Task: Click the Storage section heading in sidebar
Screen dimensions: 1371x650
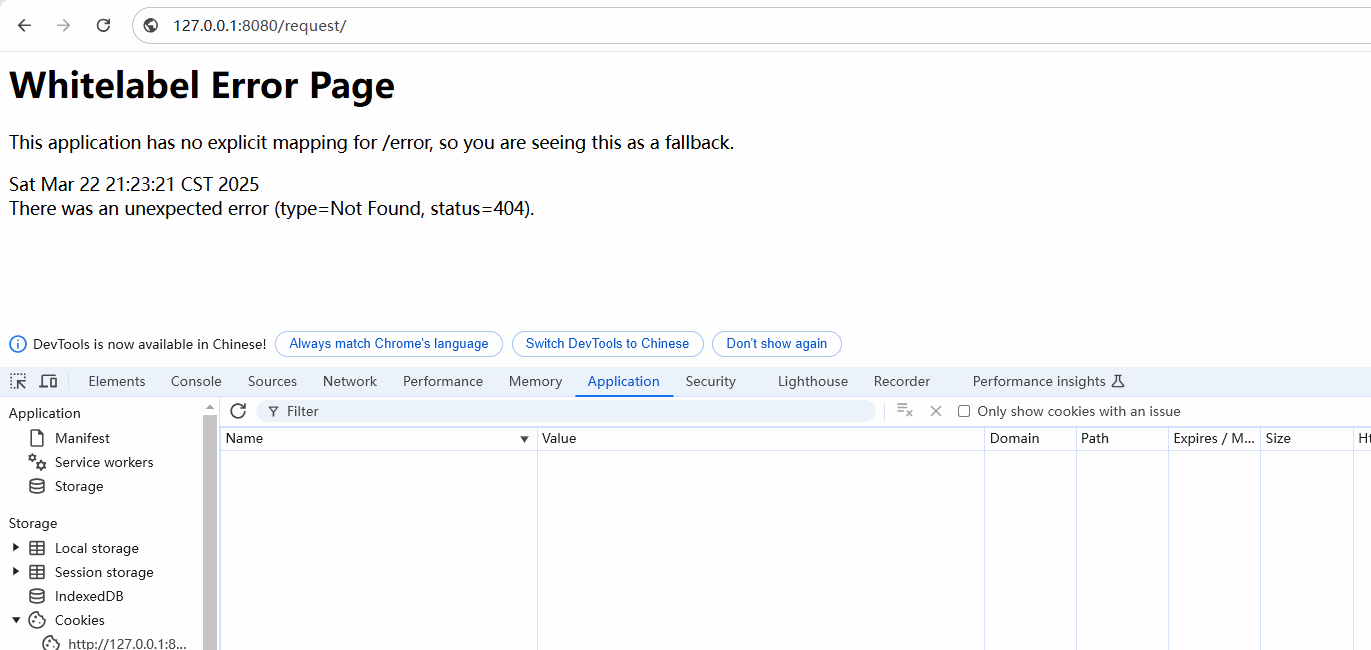Action: (x=33, y=523)
